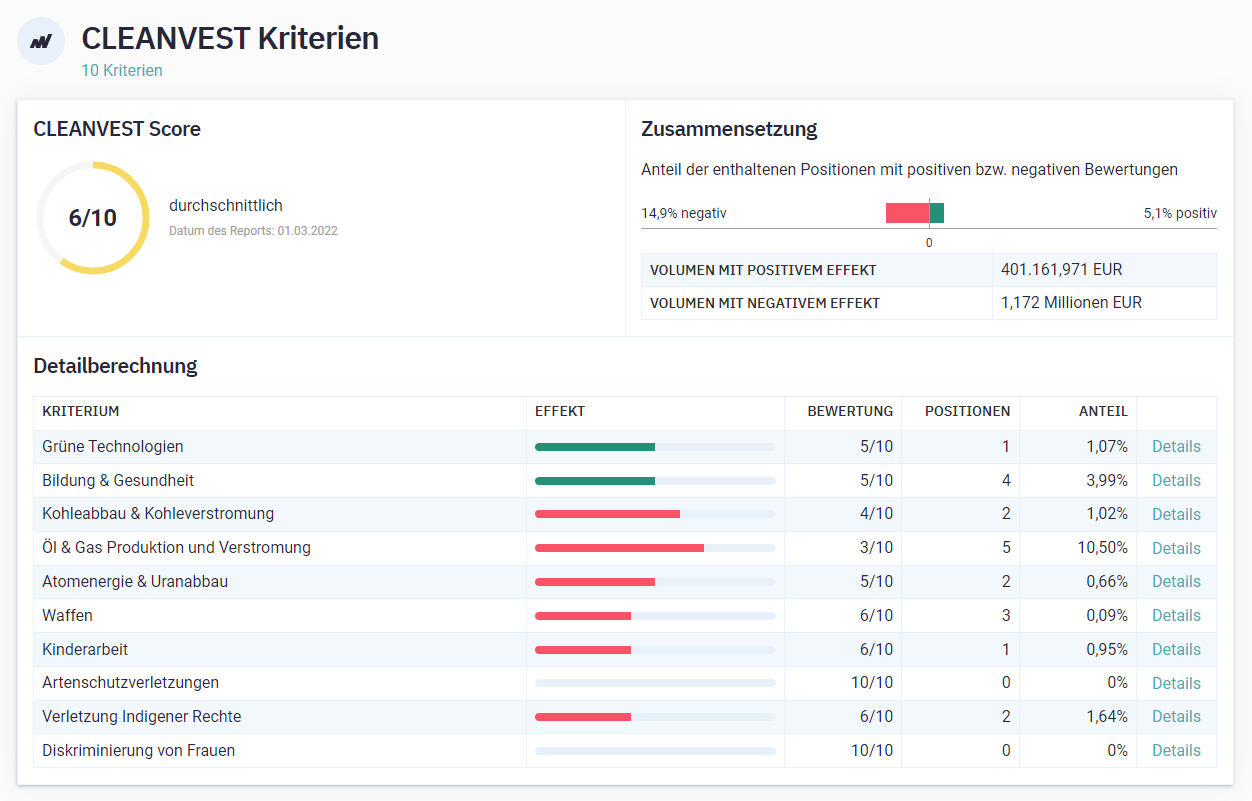Click the "Atomenergie & Uranabbau" criterion name
The height and width of the screenshot is (801, 1252).
click(x=135, y=582)
